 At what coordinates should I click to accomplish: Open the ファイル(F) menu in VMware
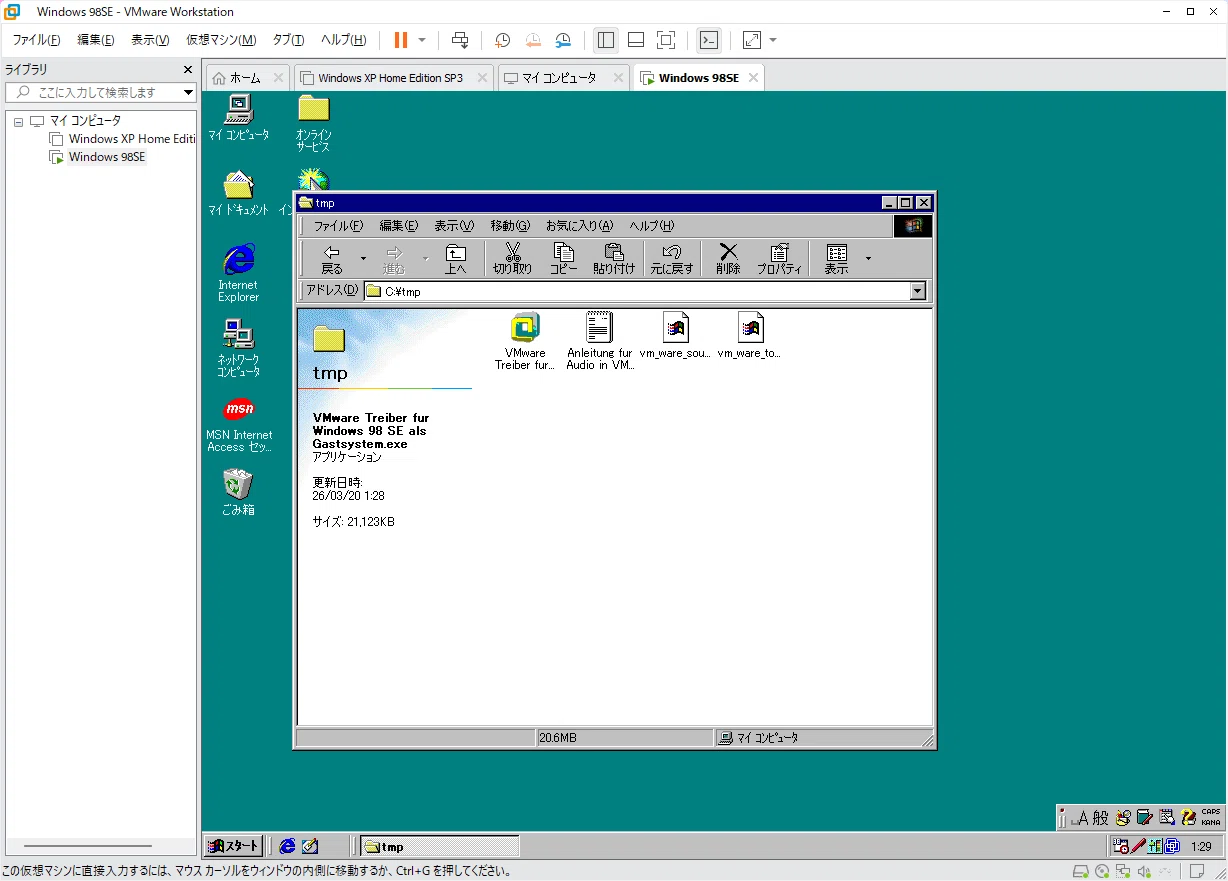36,40
